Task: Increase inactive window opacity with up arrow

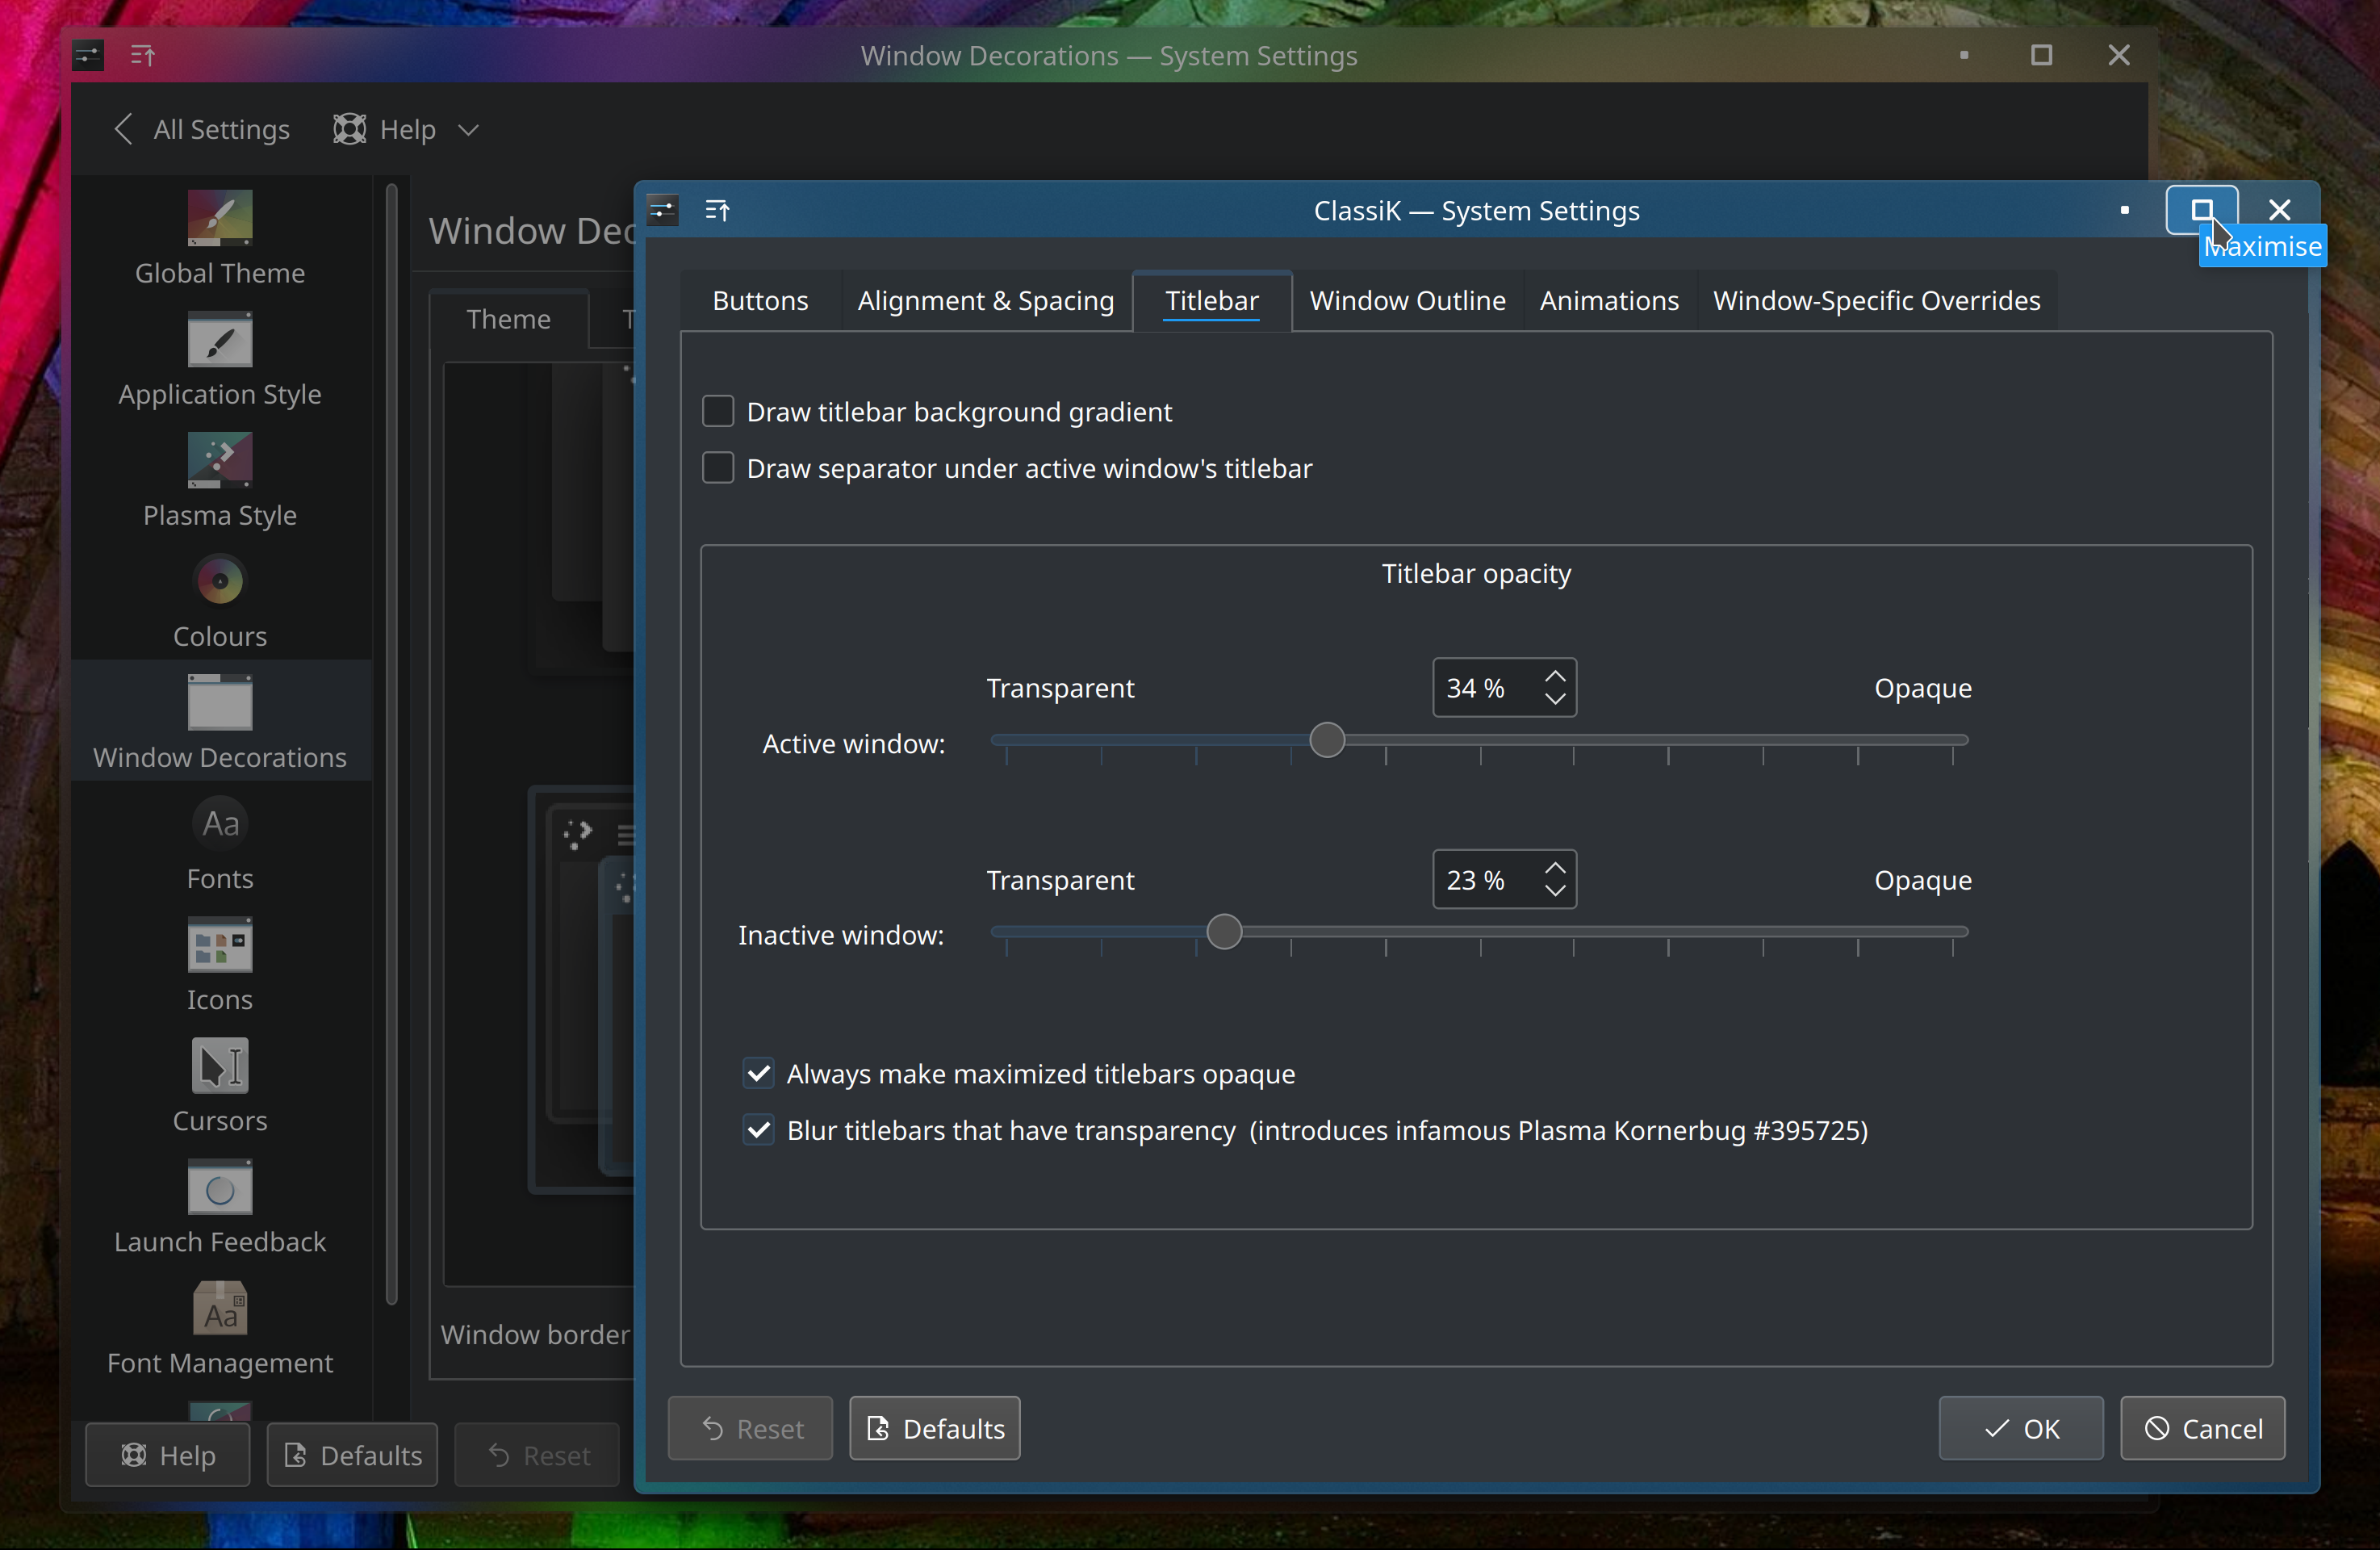Action: (x=1555, y=867)
